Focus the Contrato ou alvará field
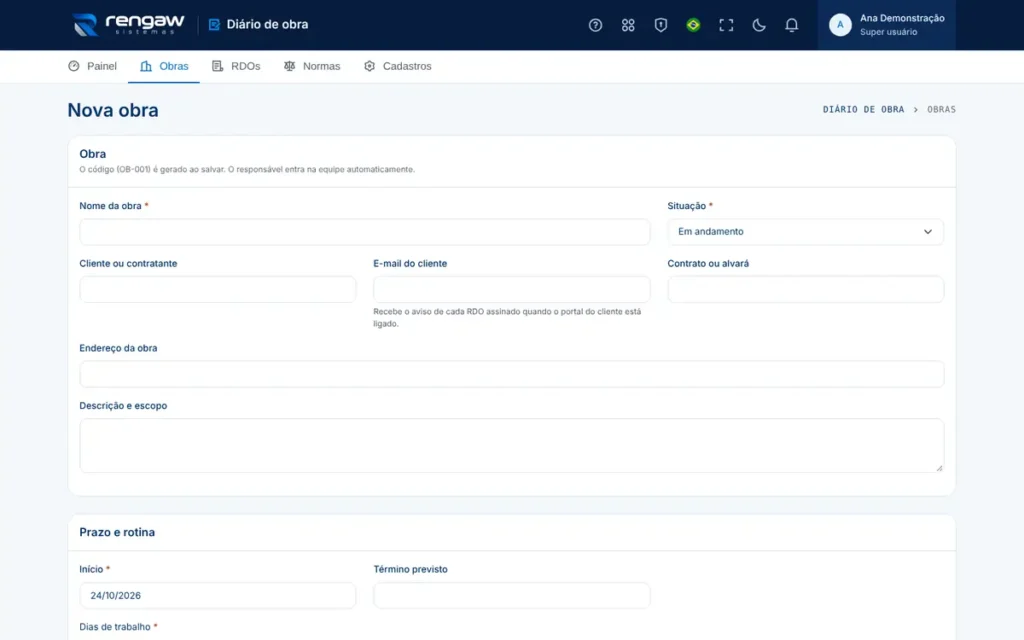The height and width of the screenshot is (640, 1024). point(805,289)
